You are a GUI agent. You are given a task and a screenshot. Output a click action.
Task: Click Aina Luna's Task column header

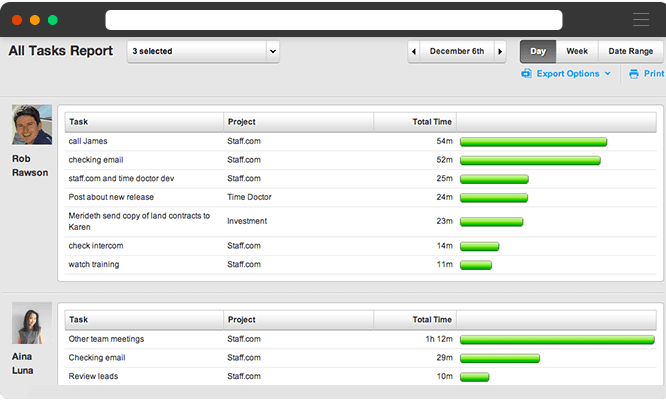click(x=144, y=320)
